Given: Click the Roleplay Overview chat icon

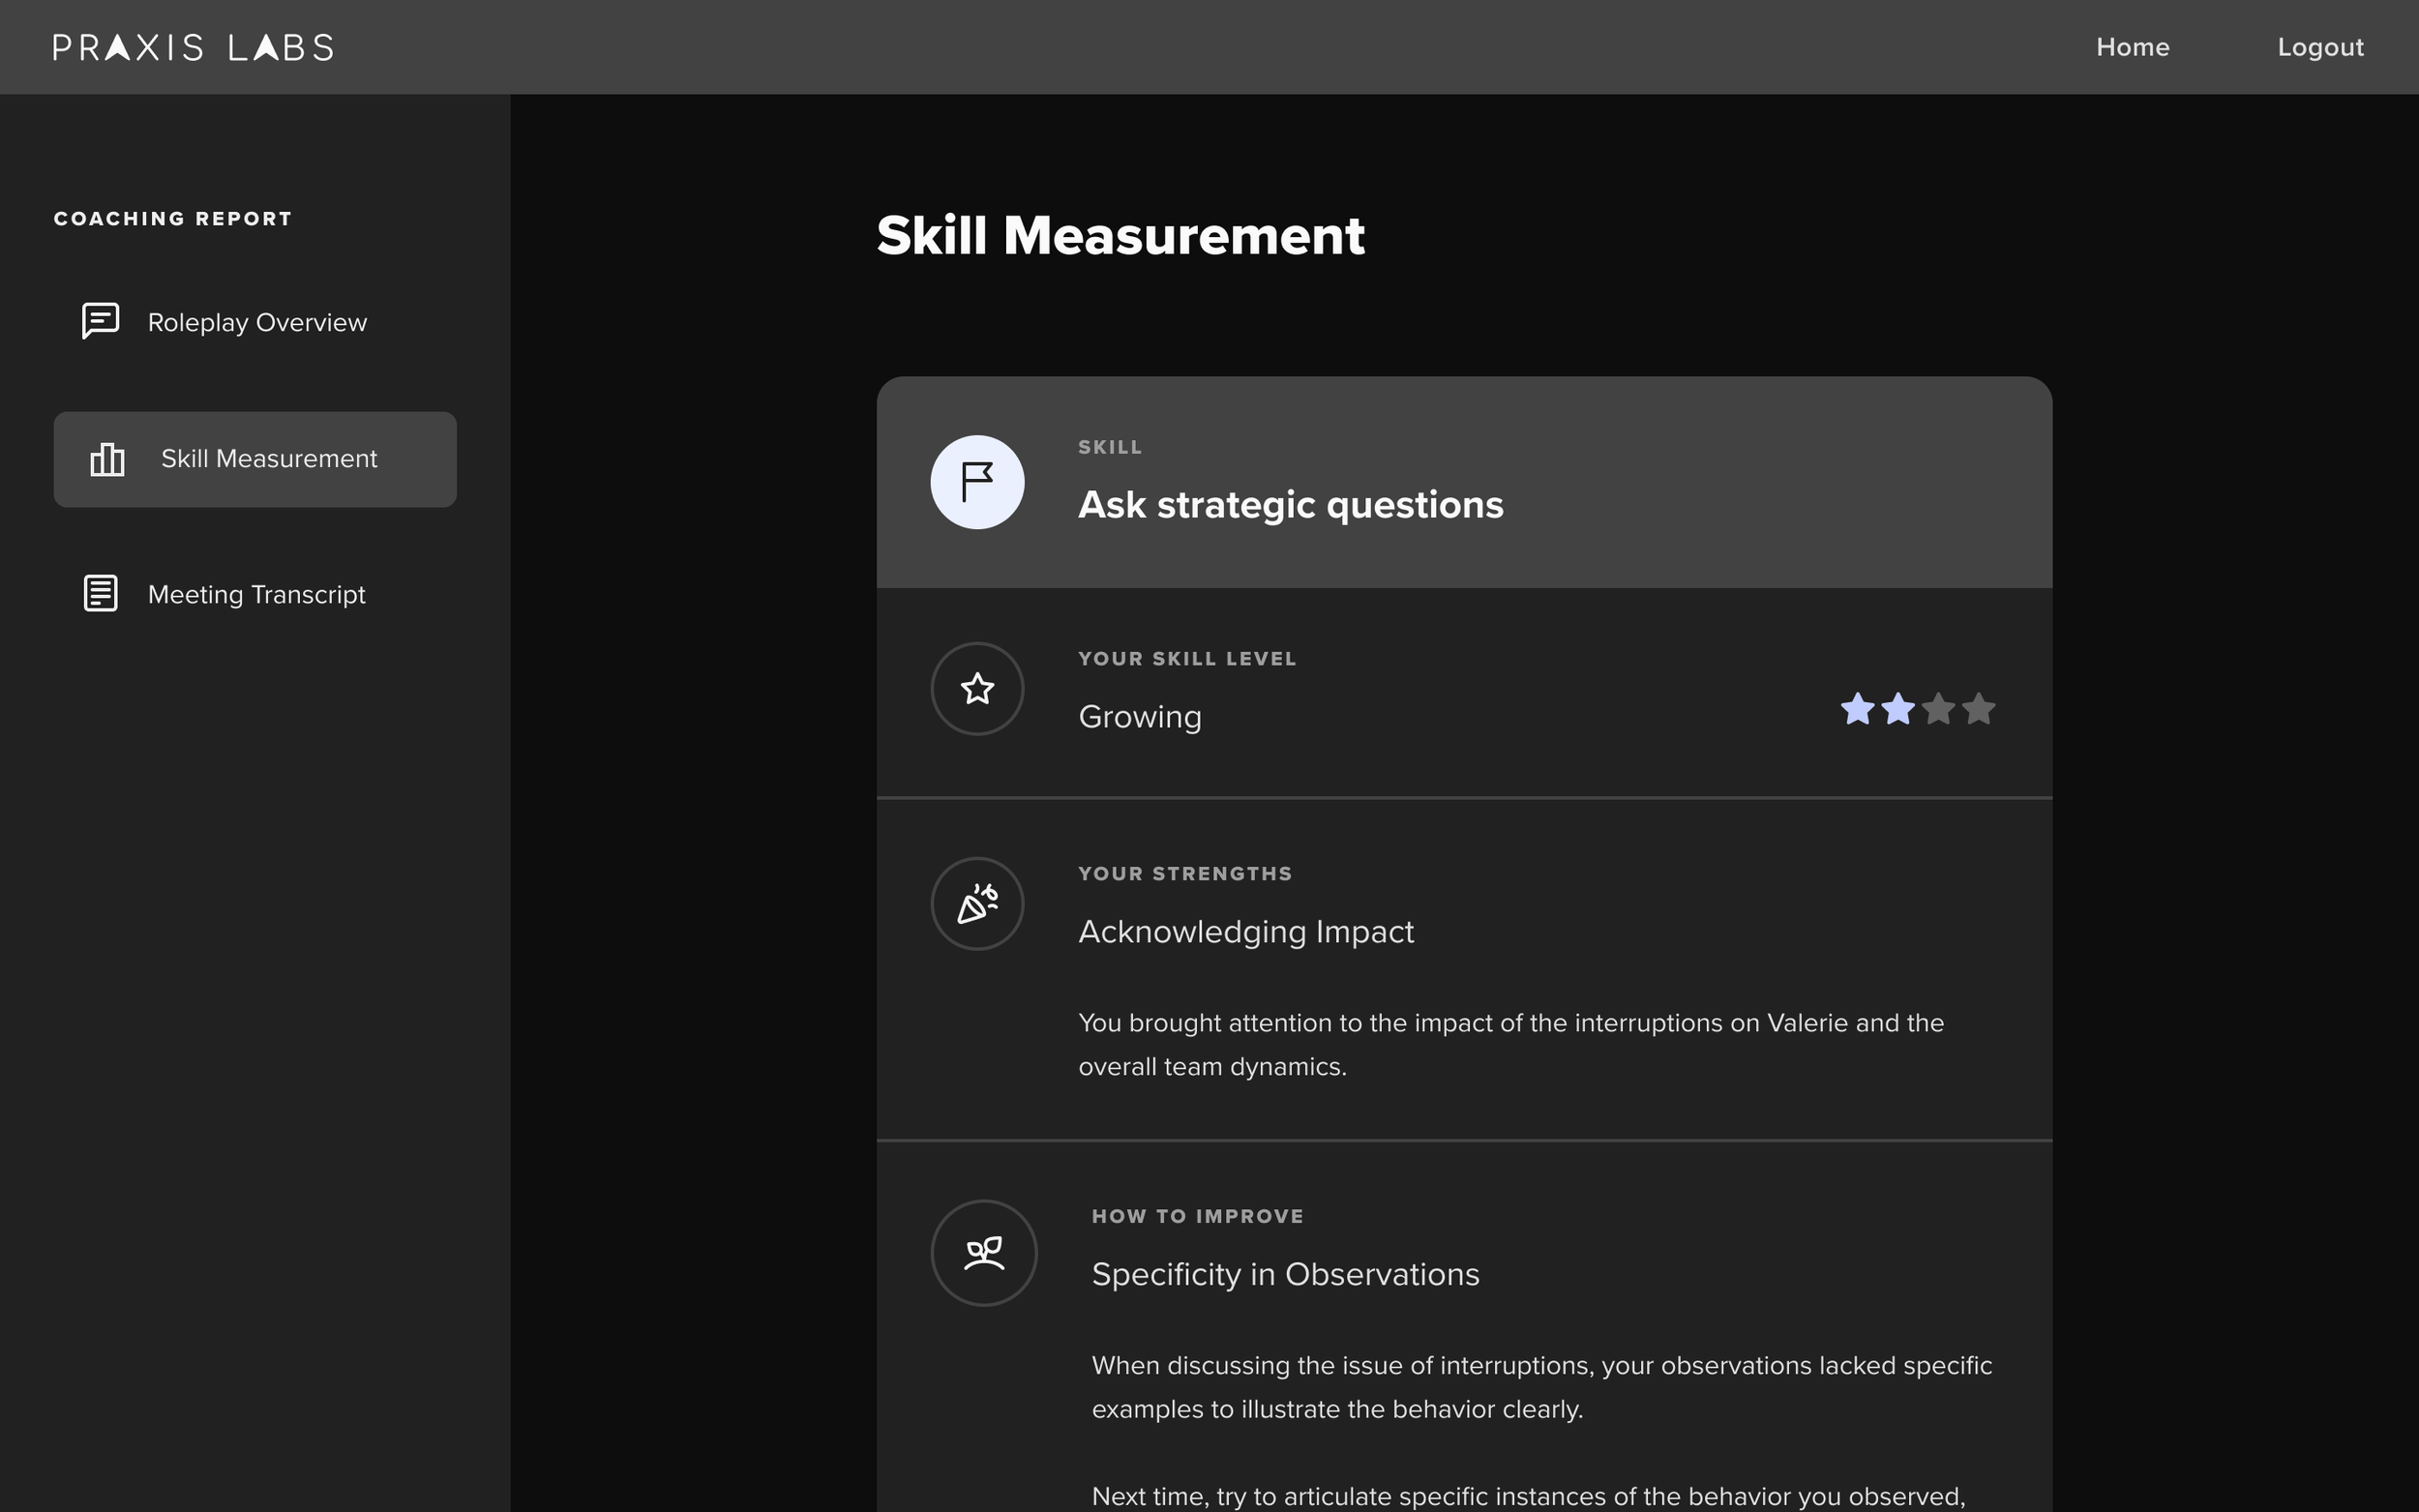Looking at the screenshot, I should (100, 322).
